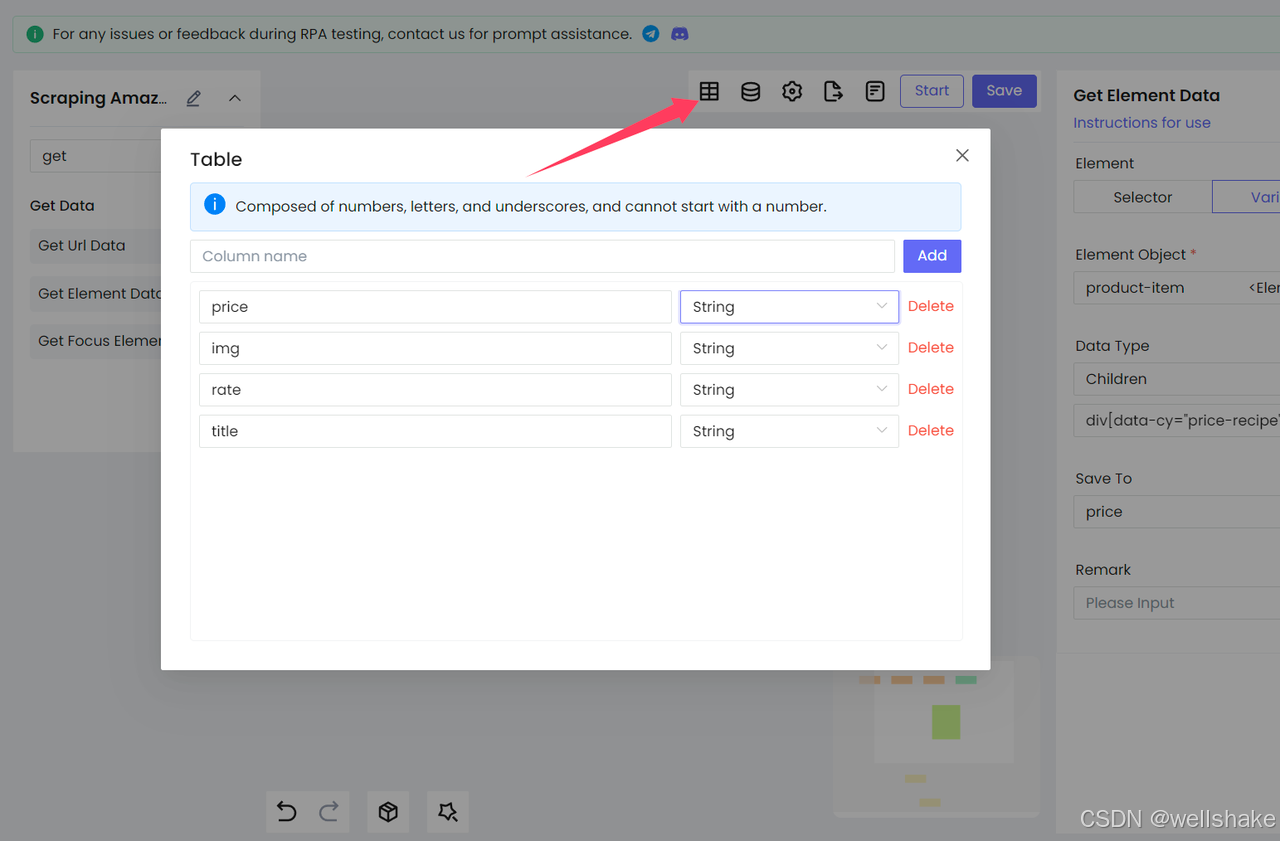
Task: Collapse the Scraping Amaz.. panel chevron
Action: [235, 98]
